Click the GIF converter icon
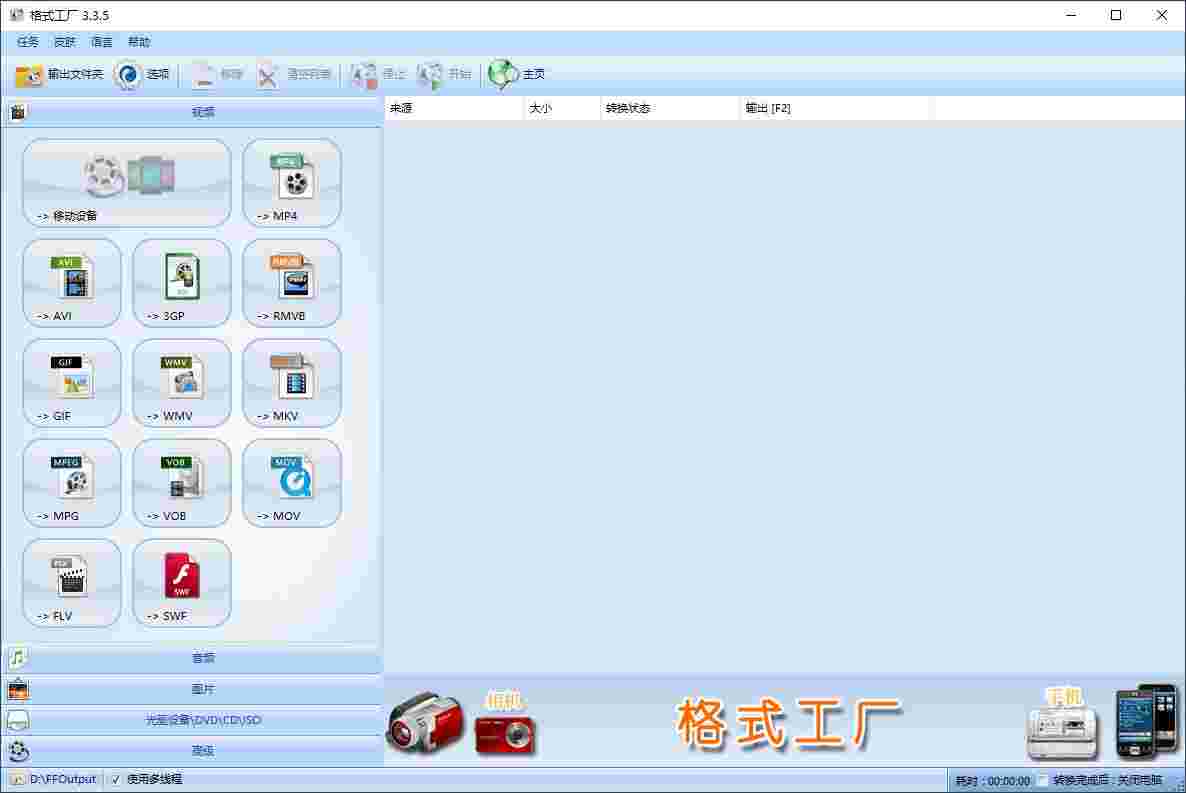Screen dimensions: 1186x793 click(x=71, y=383)
